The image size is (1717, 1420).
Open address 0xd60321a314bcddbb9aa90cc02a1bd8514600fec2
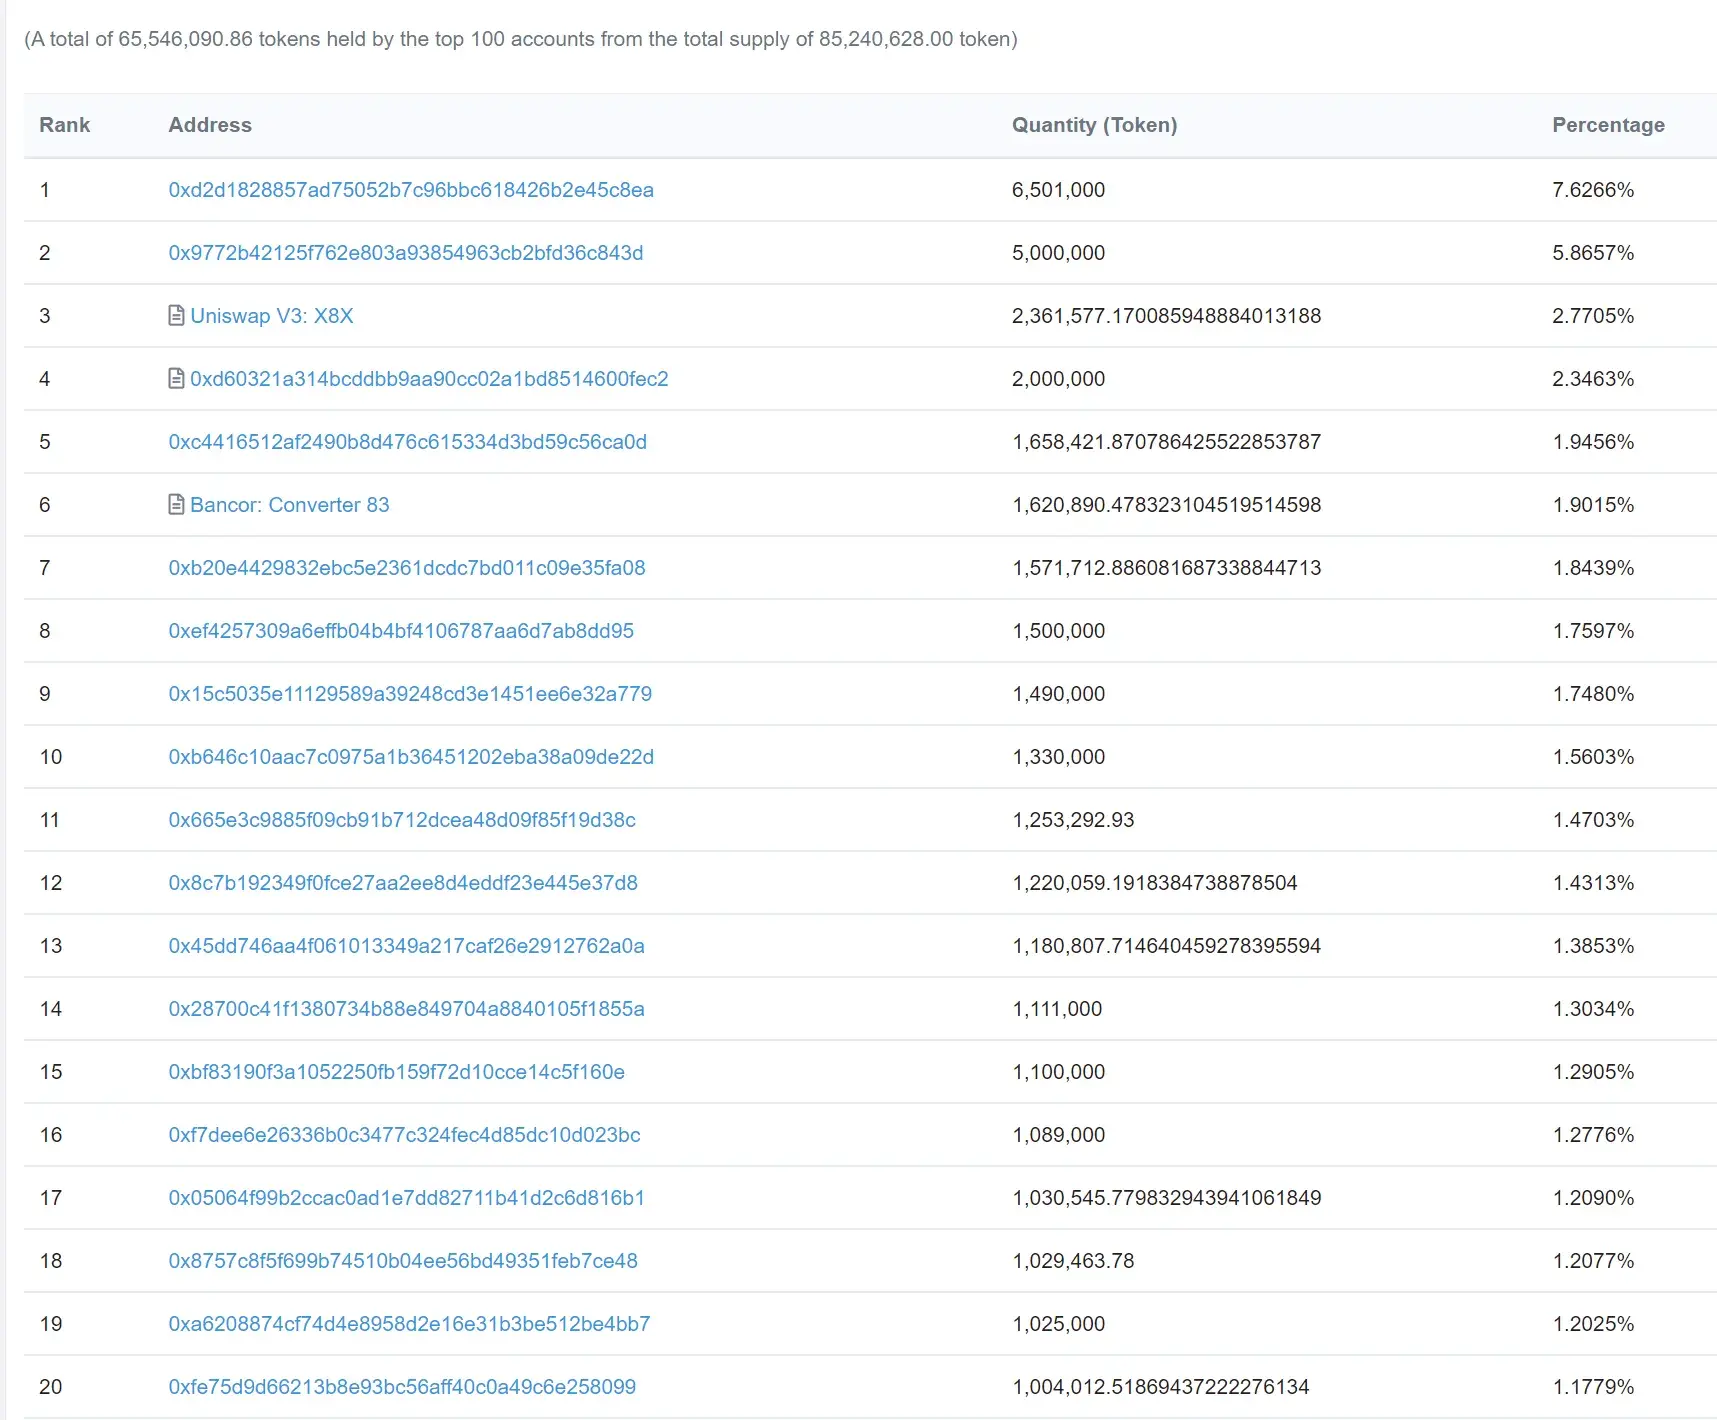point(429,379)
